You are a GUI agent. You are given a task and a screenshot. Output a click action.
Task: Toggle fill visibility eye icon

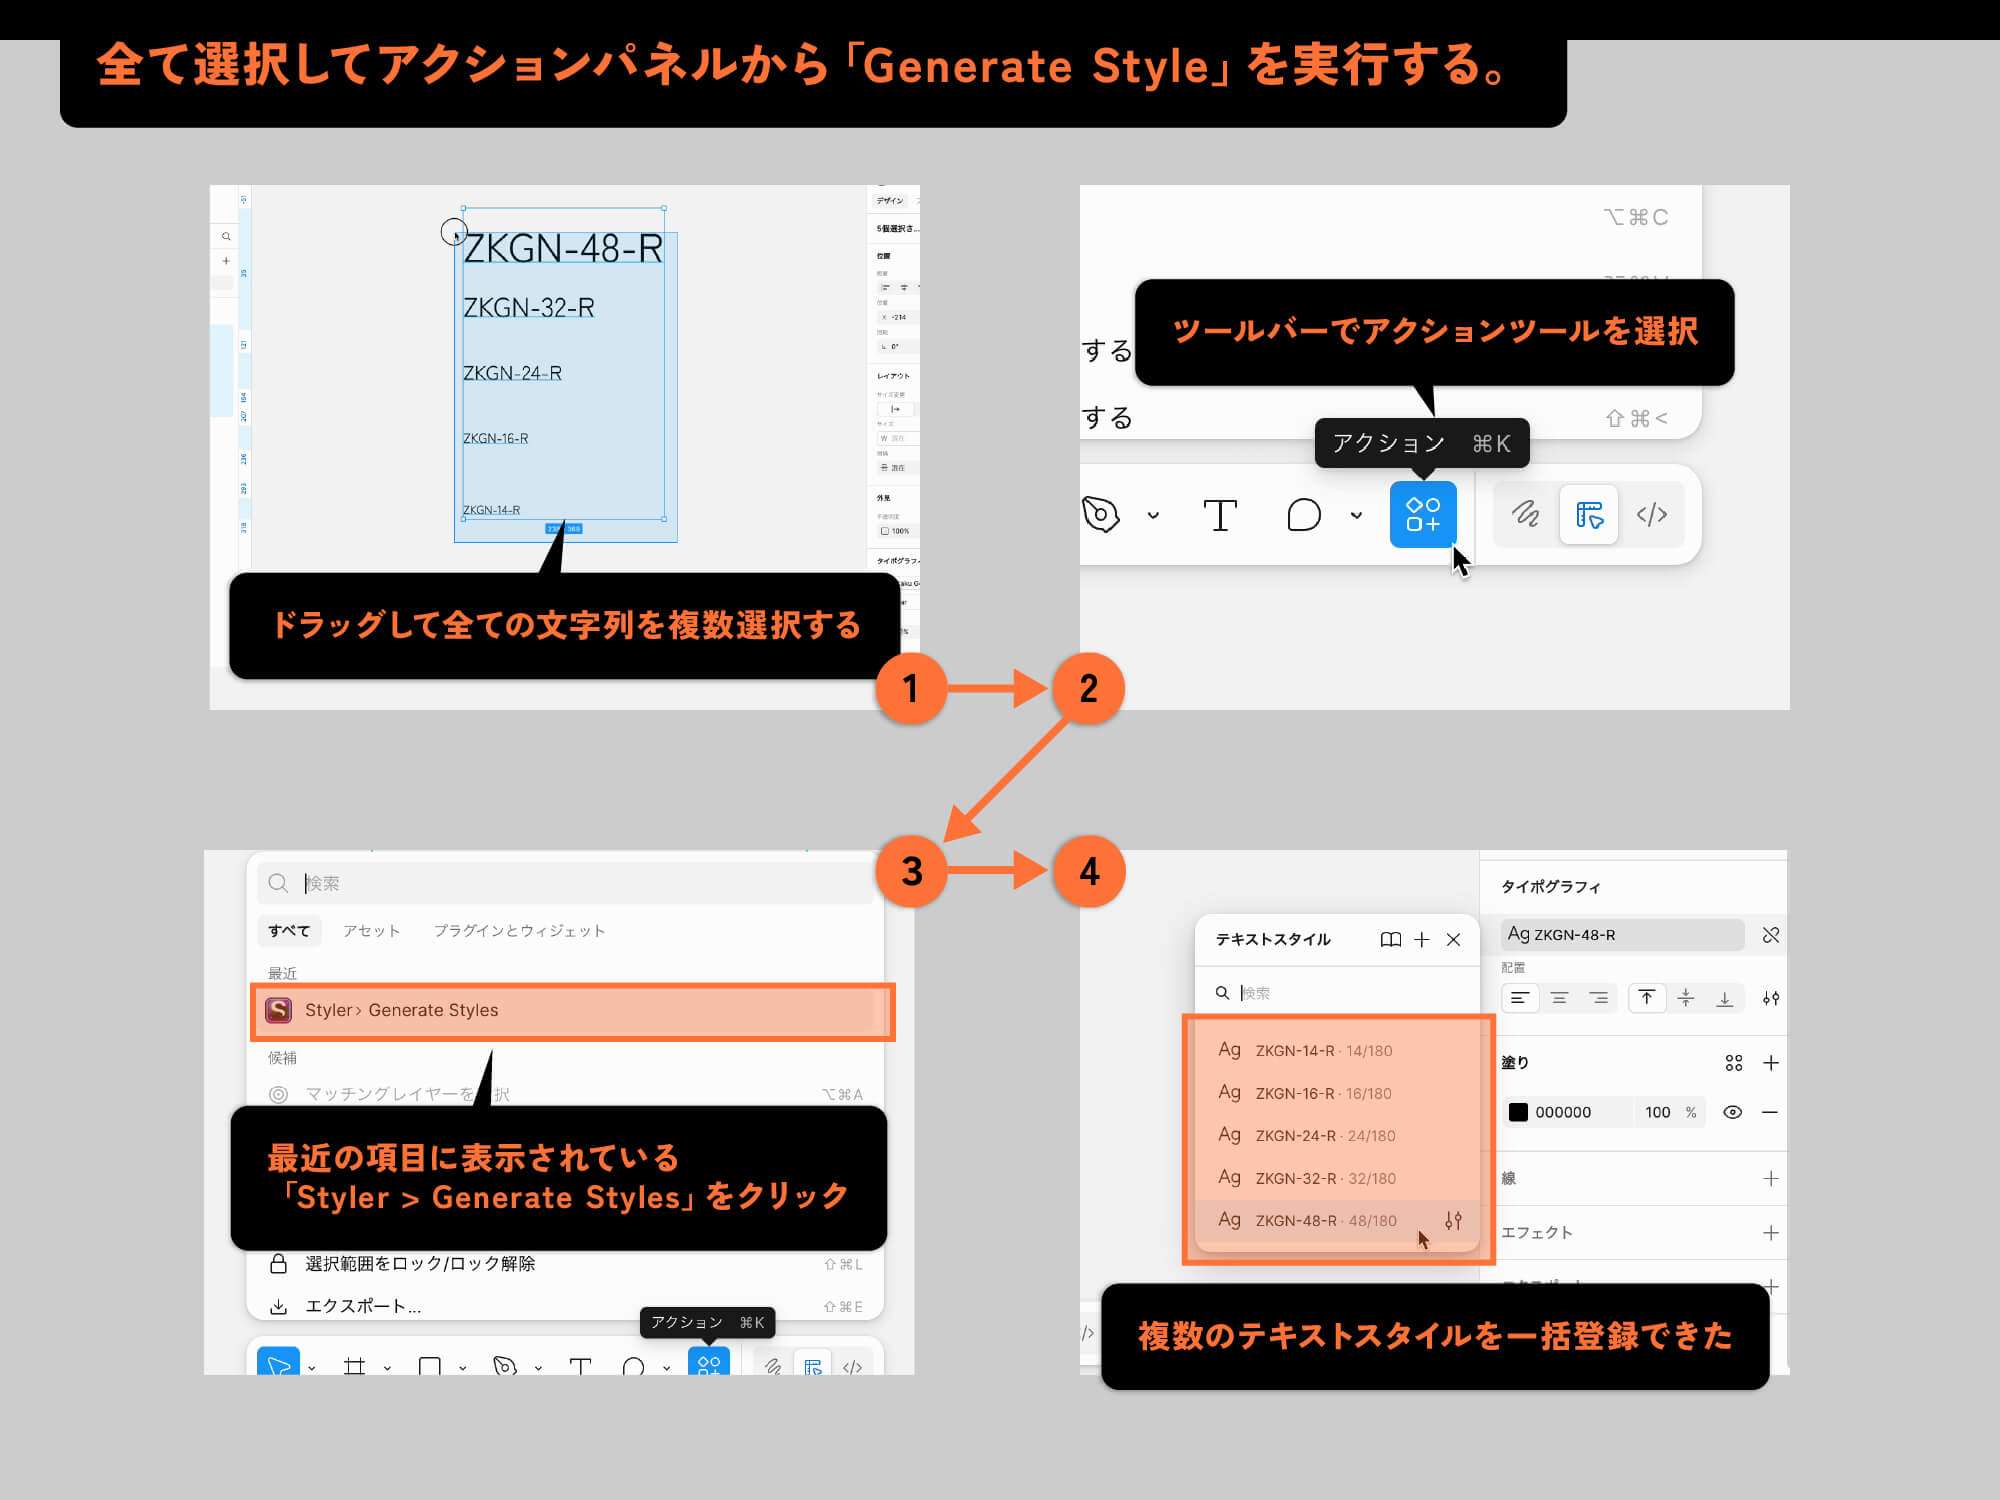(1733, 1113)
